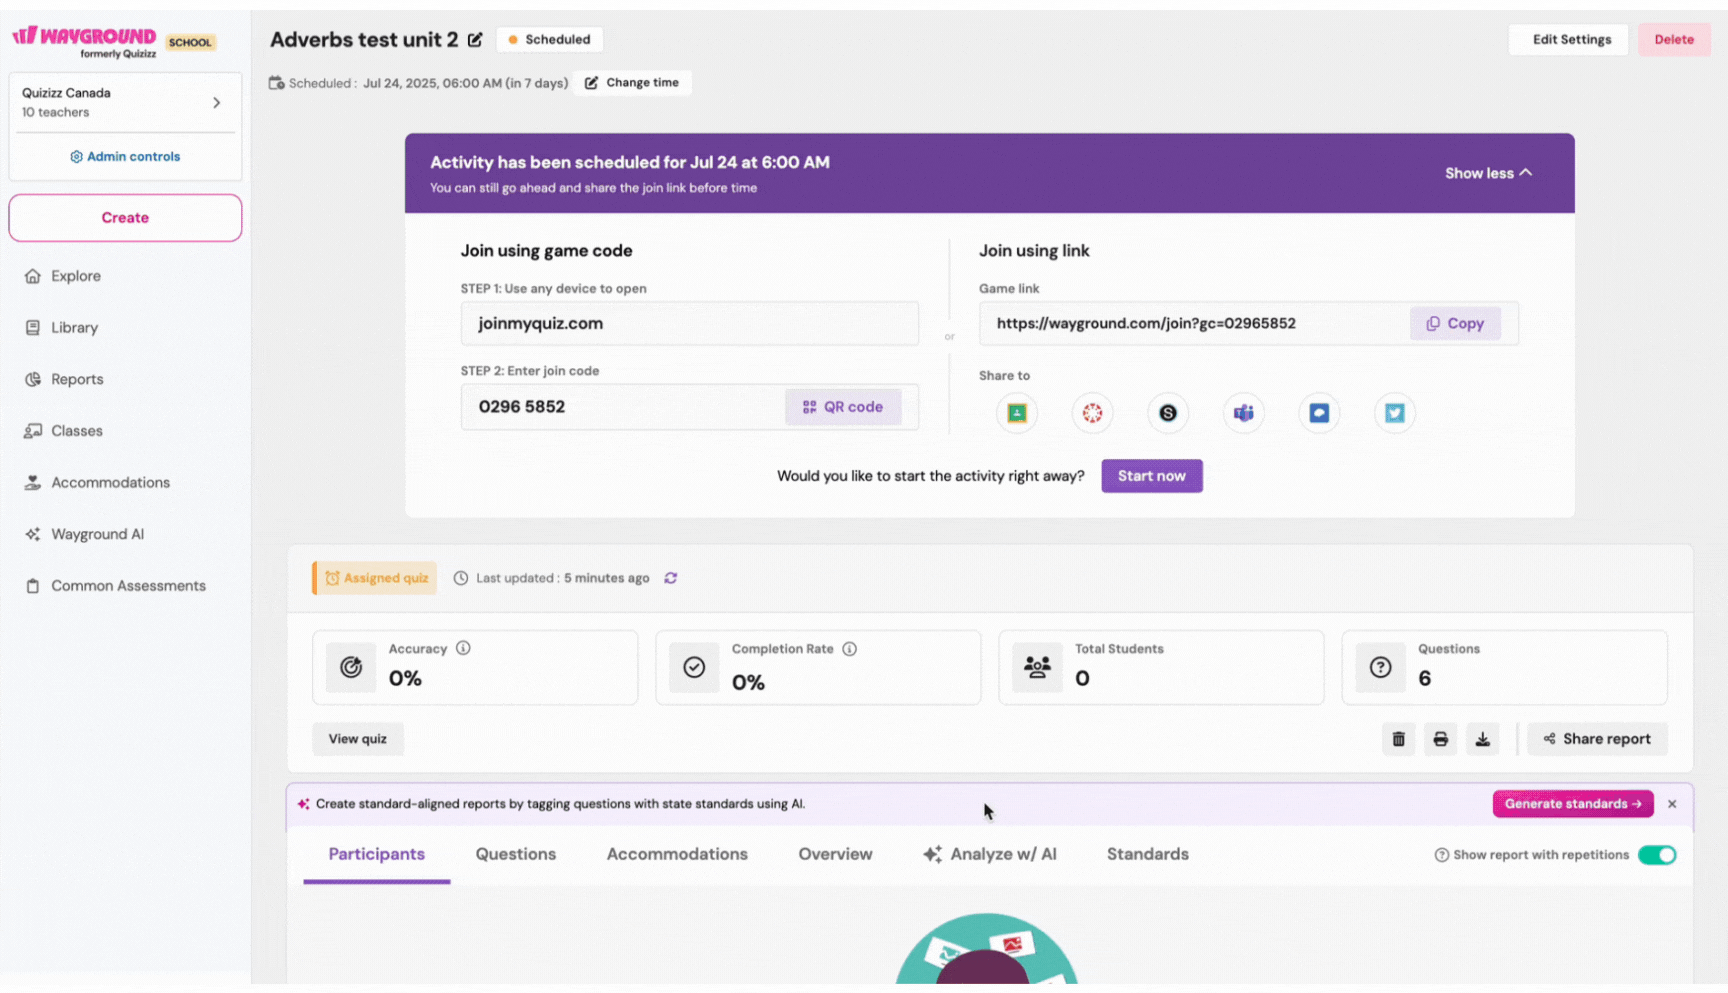Expand the Quizizz Canada organization chevron
Screen dimensions: 1728x993
point(217,103)
